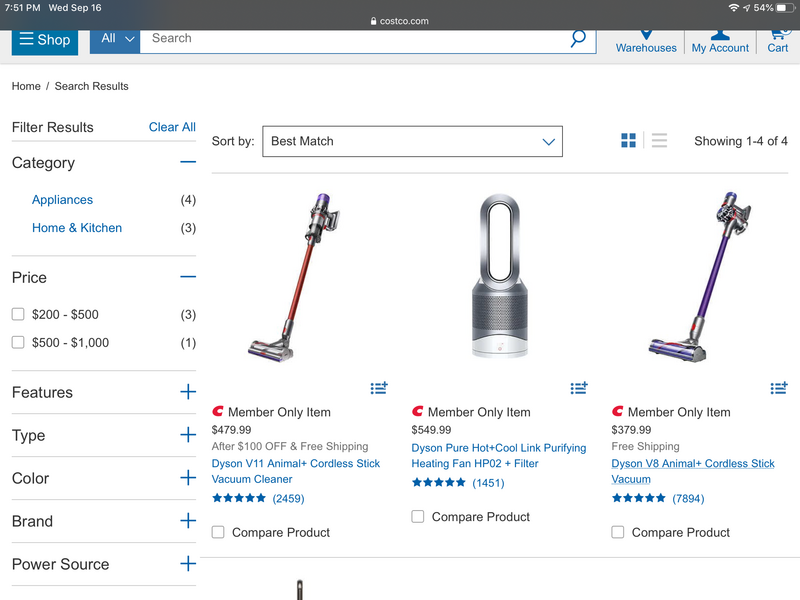Add Dyson V11 Animal+ to list icon
This screenshot has width=800, height=600.
(379, 388)
